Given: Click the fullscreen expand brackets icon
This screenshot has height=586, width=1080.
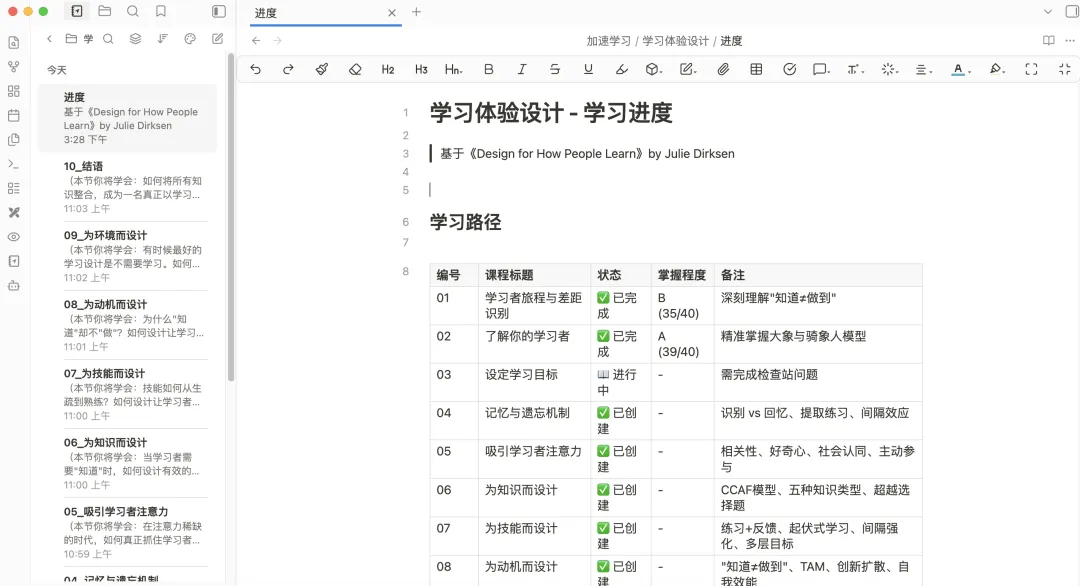Looking at the screenshot, I should [1031, 69].
